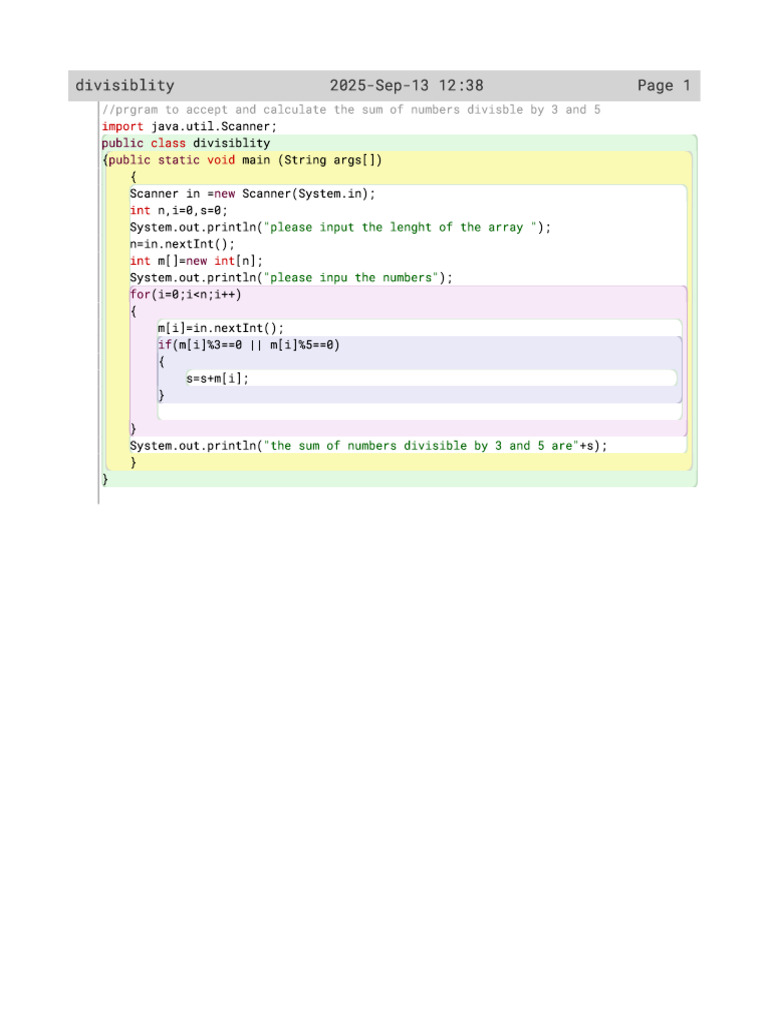Click the date '2025-Sep-13 12:38' in header
The height and width of the screenshot is (1024, 768).
point(406,86)
